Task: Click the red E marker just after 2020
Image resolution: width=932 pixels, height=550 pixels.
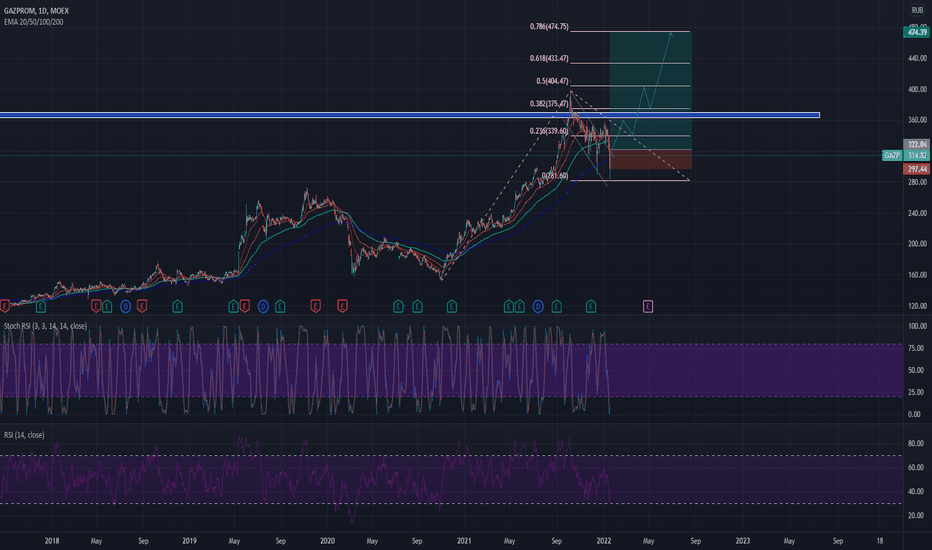Action: click(342, 306)
